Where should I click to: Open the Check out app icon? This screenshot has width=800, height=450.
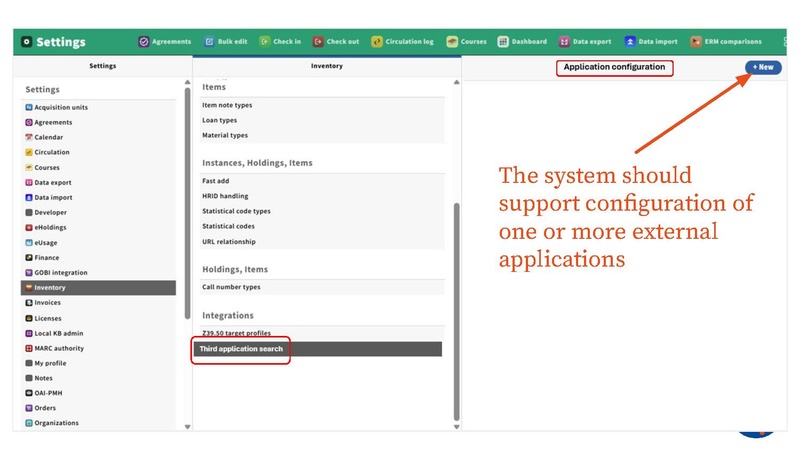point(319,42)
